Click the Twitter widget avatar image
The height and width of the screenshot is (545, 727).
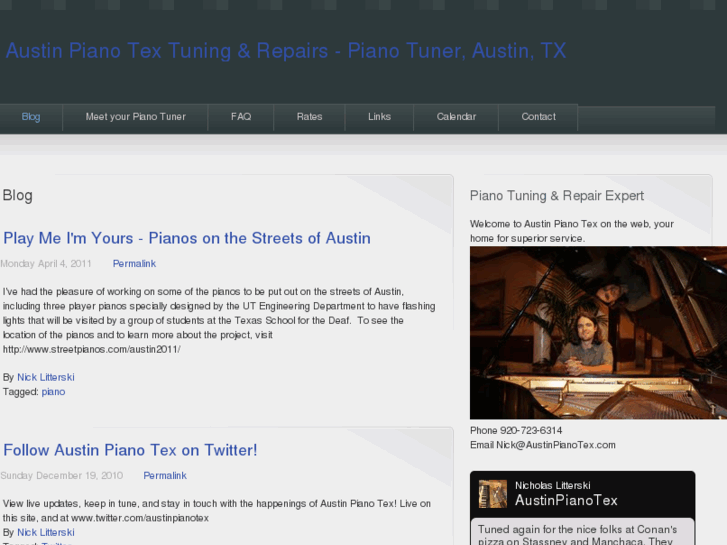coord(493,494)
